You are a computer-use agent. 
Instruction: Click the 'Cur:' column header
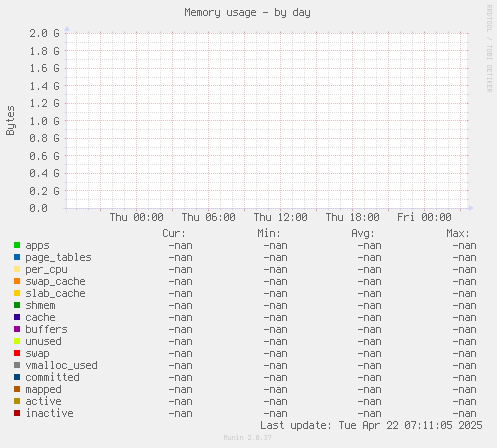click(x=174, y=233)
